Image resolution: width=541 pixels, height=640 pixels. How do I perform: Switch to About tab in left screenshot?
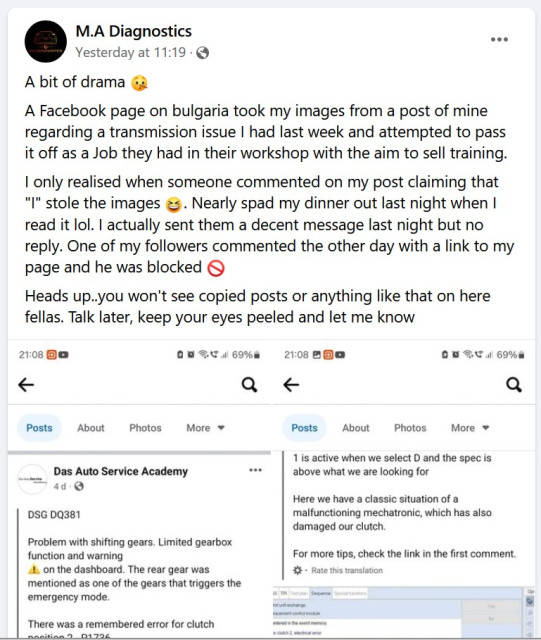91,428
